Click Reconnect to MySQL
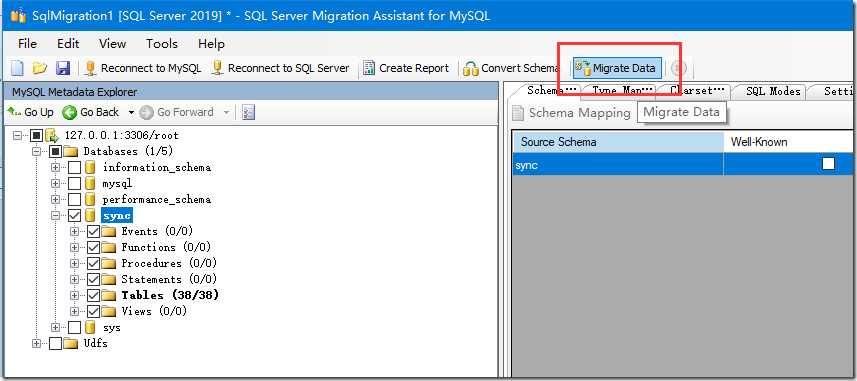 (143, 68)
